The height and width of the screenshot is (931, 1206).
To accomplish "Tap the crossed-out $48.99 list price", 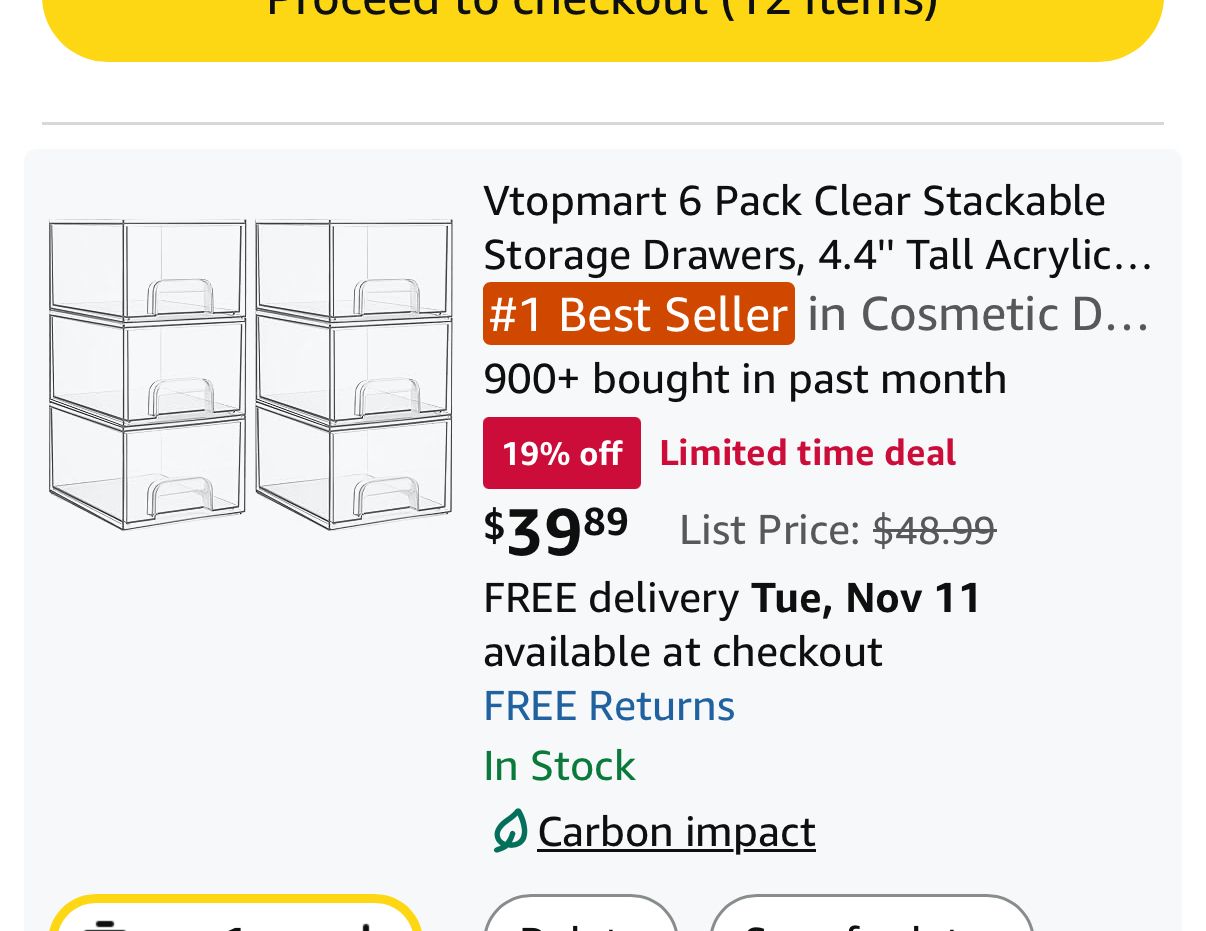I will click(x=934, y=530).
